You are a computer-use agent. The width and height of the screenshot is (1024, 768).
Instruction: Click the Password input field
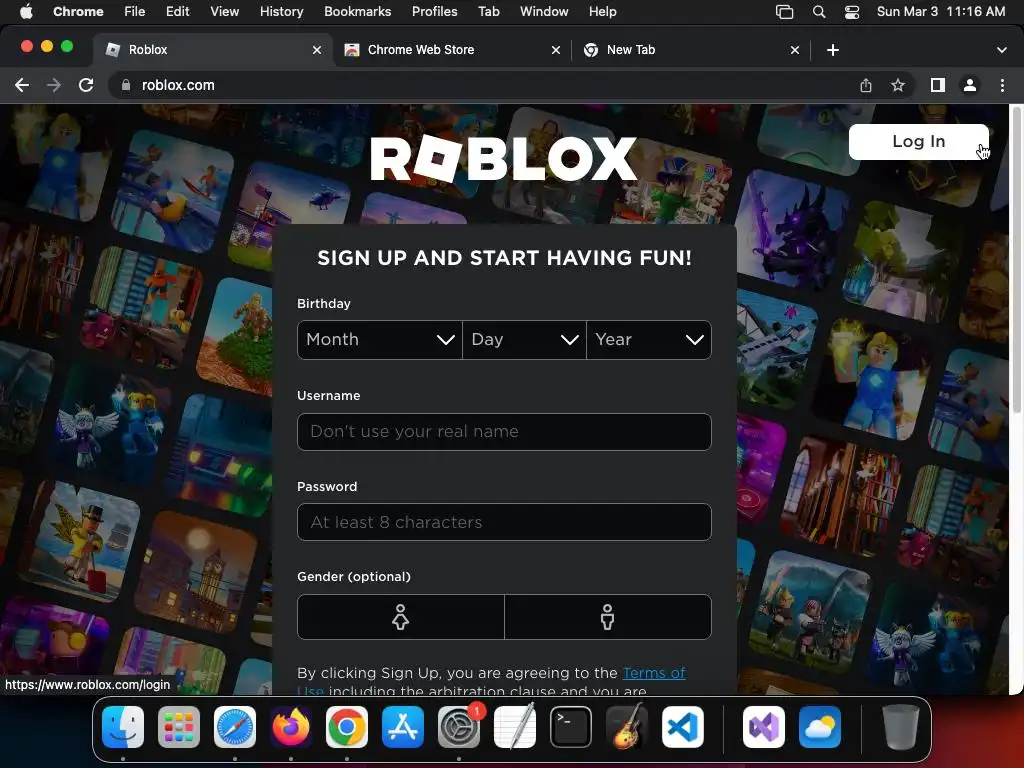[x=504, y=522]
